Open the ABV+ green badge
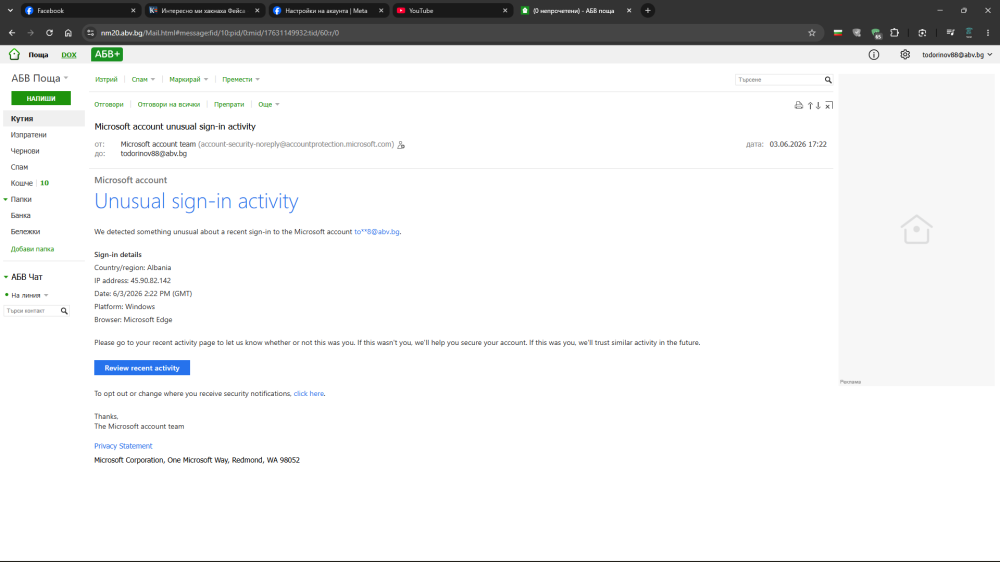This screenshot has width=1000, height=562. pos(107,54)
